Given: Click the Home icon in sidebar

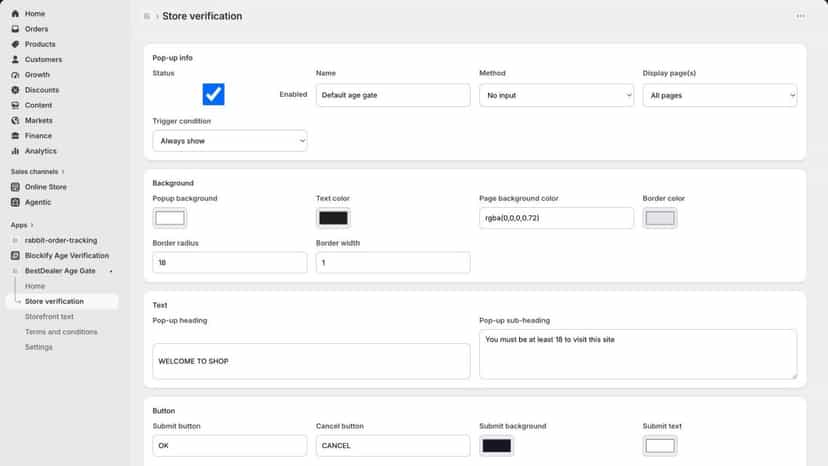Looking at the screenshot, I should [15, 14].
